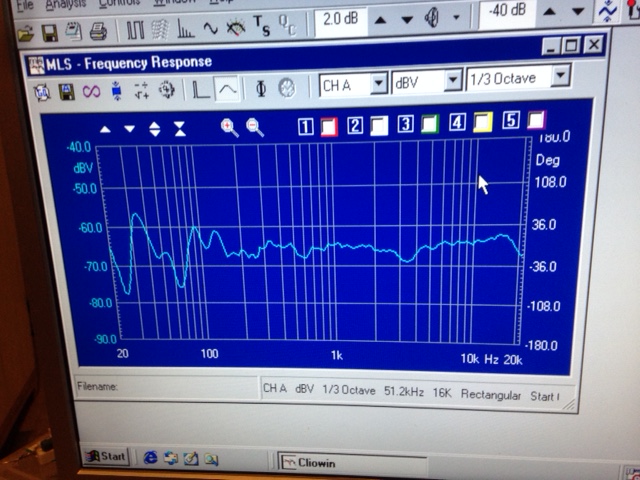Click the Filename field in status bar

click(167, 387)
